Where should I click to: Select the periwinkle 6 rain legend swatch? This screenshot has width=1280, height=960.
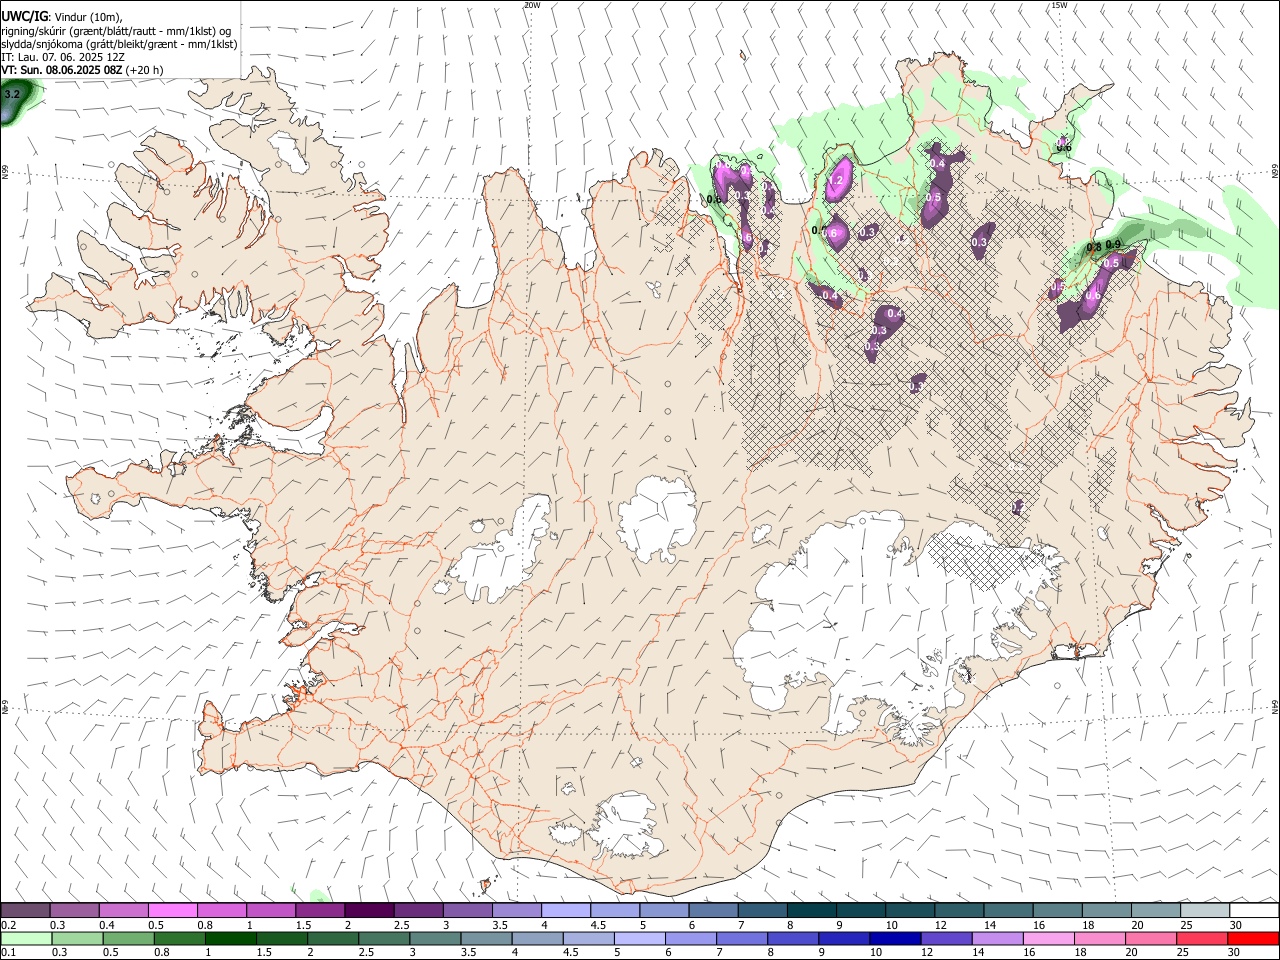click(690, 938)
